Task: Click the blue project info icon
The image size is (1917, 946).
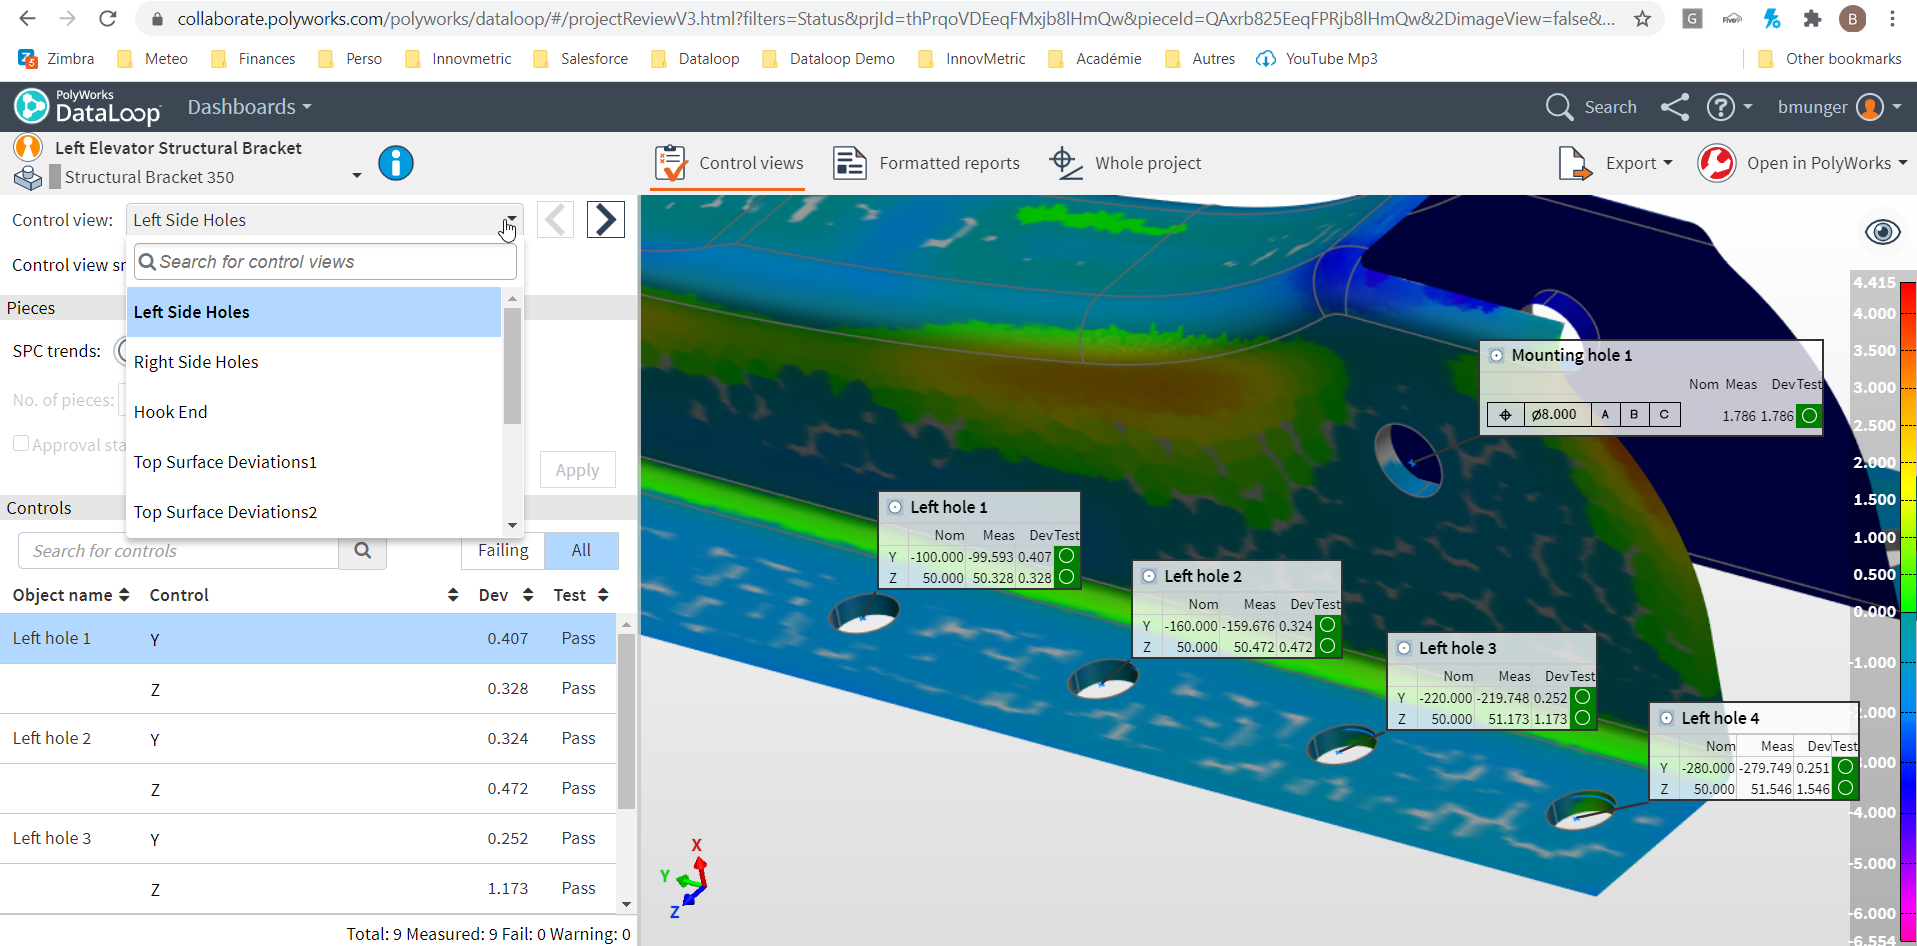Action: coord(396,163)
